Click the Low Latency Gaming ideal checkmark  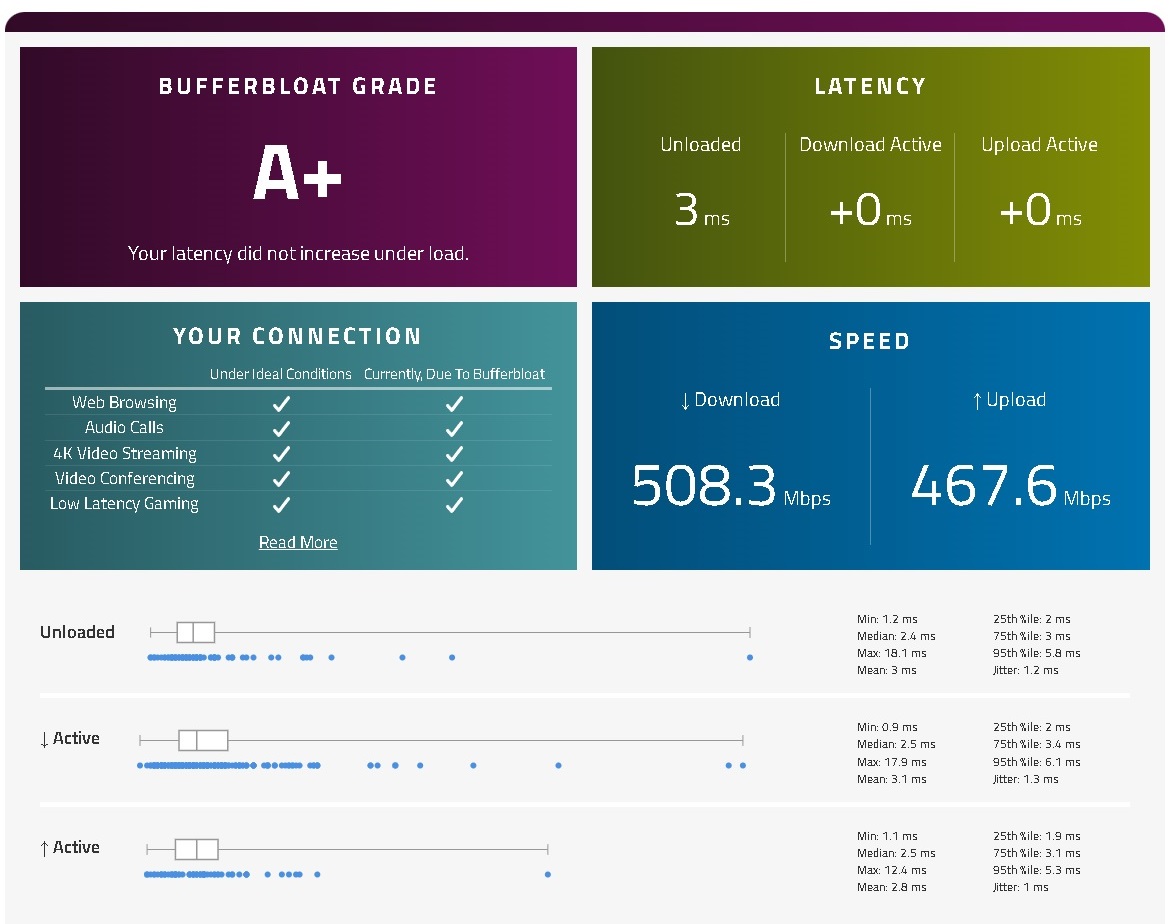(x=281, y=505)
